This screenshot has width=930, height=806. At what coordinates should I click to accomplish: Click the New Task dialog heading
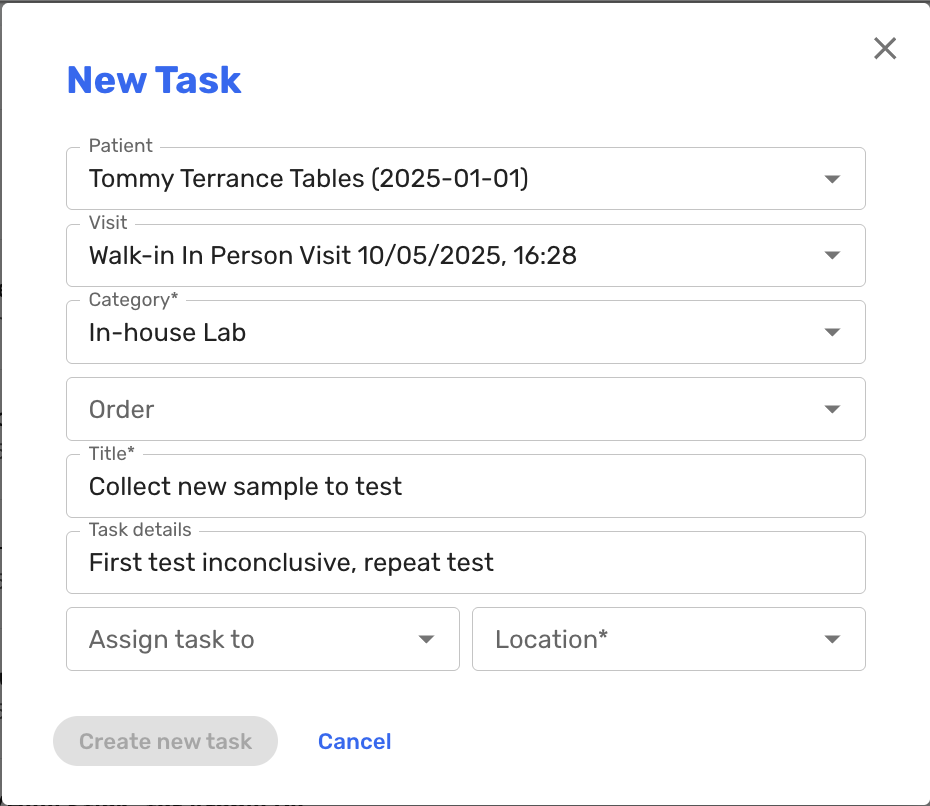[x=154, y=80]
